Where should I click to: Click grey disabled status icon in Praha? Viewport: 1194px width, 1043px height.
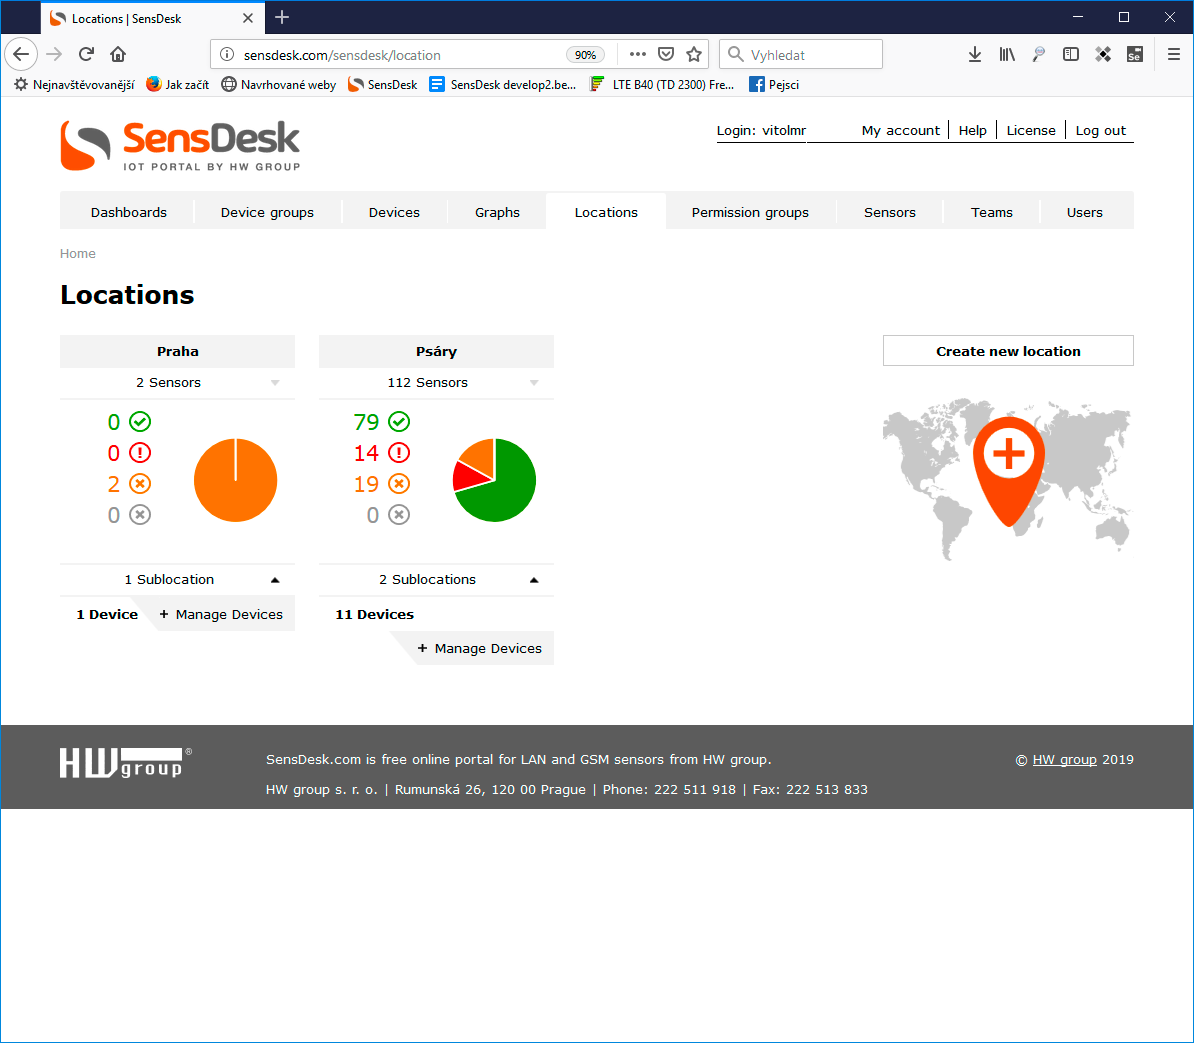tap(140, 515)
